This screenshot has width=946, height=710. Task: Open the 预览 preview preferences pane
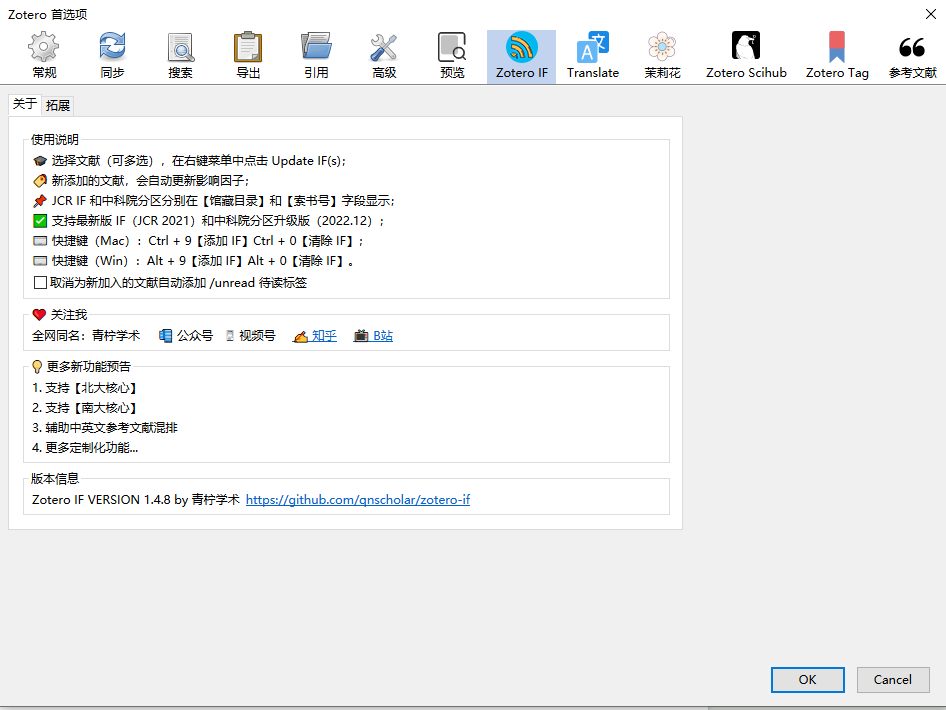point(452,56)
